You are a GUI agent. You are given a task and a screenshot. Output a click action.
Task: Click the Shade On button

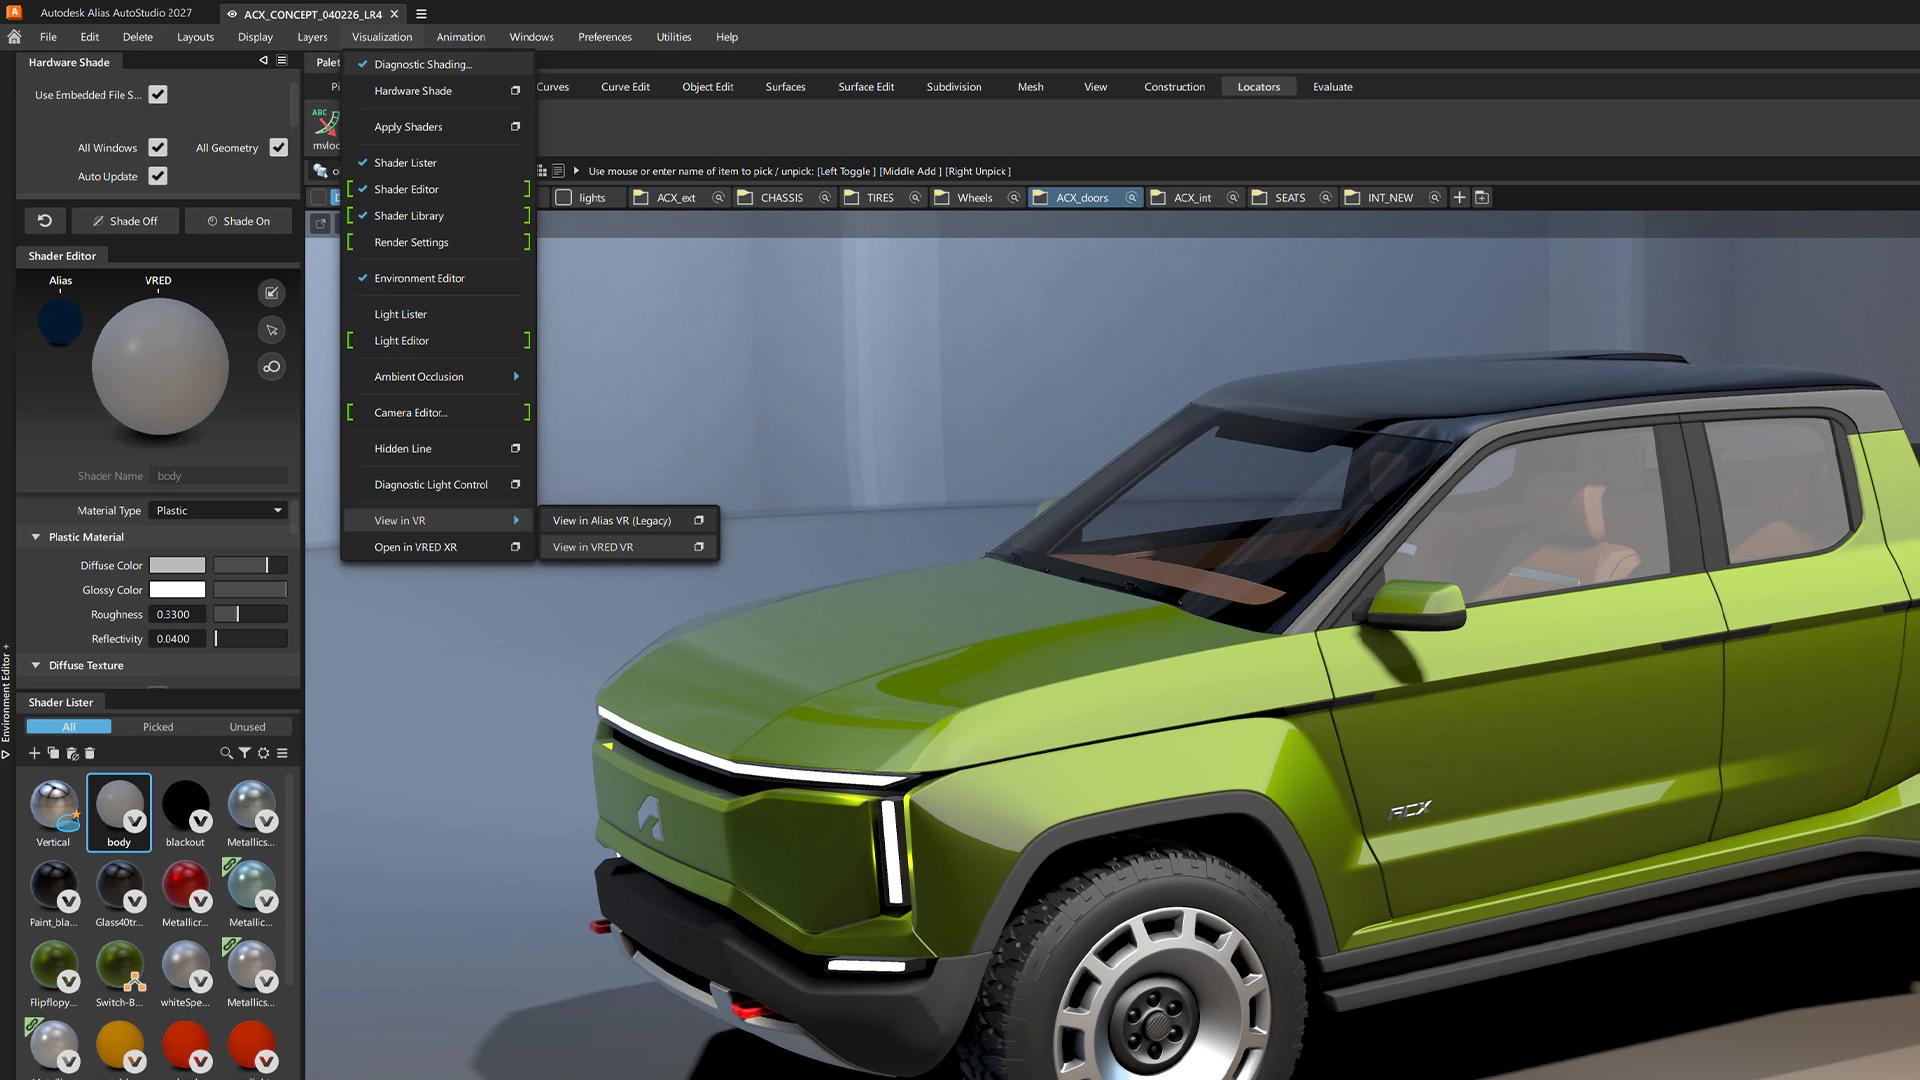click(x=238, y=221)
